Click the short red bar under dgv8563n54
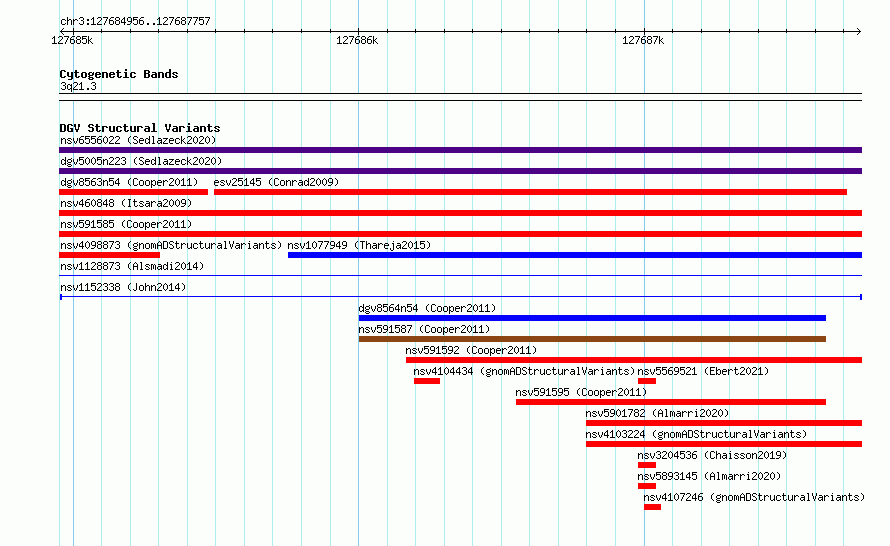Image resolution: width=890 pixels, height=546 pixels. (x=133, y=192)
